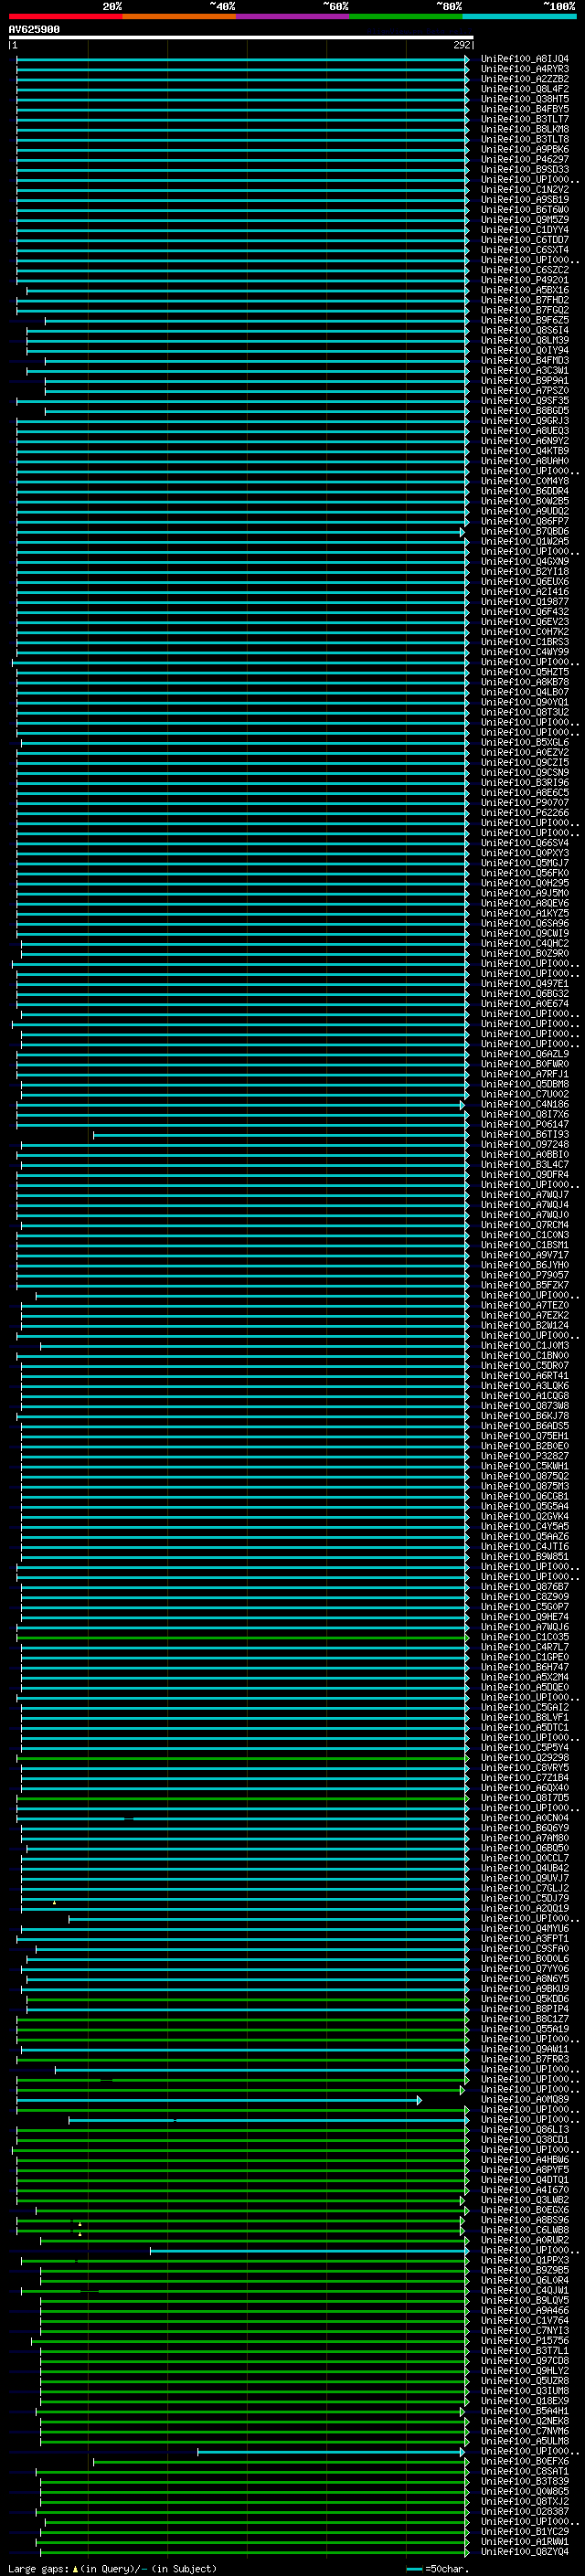
Task: Open hit UniRef100_Q8L4F2
Action: (x=525, y=89)
